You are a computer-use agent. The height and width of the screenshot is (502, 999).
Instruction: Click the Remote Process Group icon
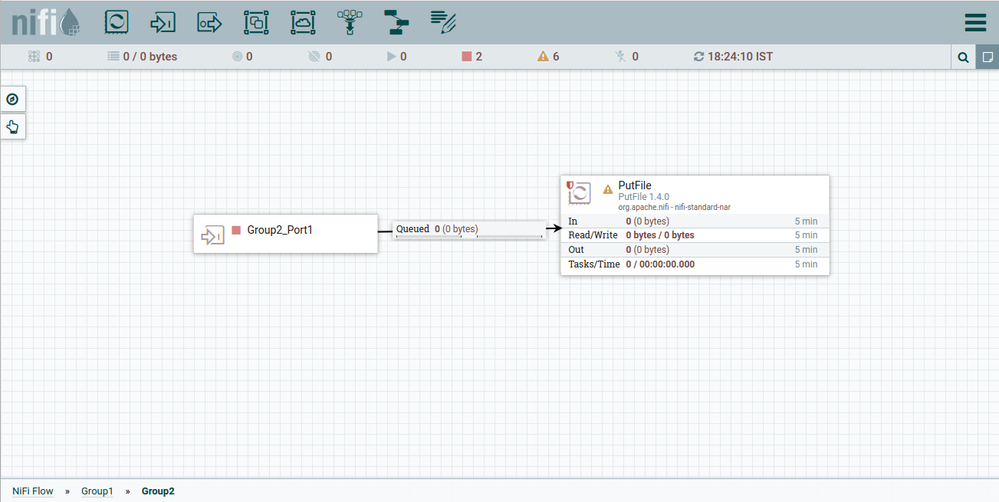point(302,21)
